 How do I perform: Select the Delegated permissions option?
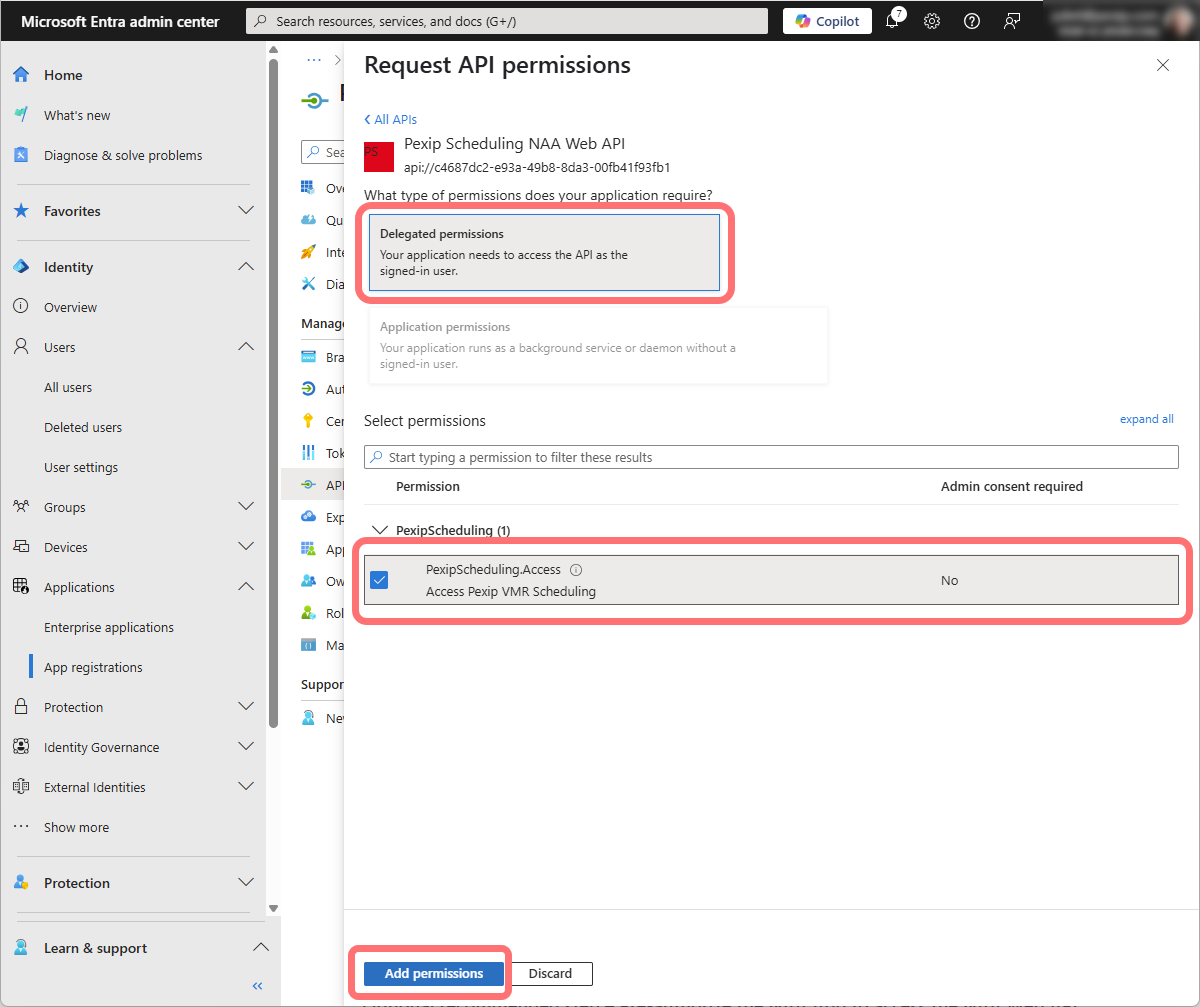(544, 253)
